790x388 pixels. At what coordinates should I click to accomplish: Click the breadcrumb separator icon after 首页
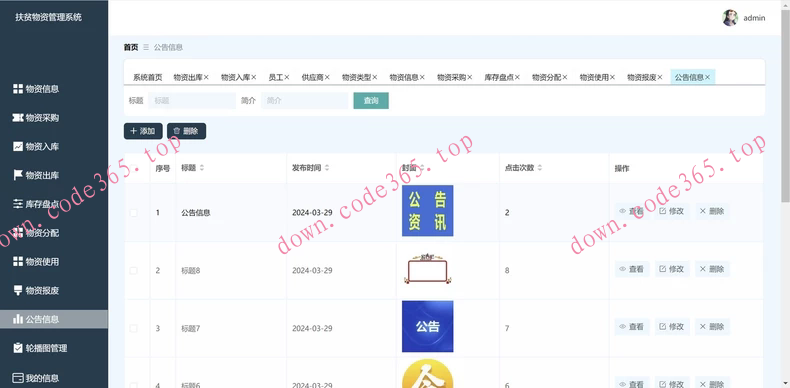(x=146, y=47)
